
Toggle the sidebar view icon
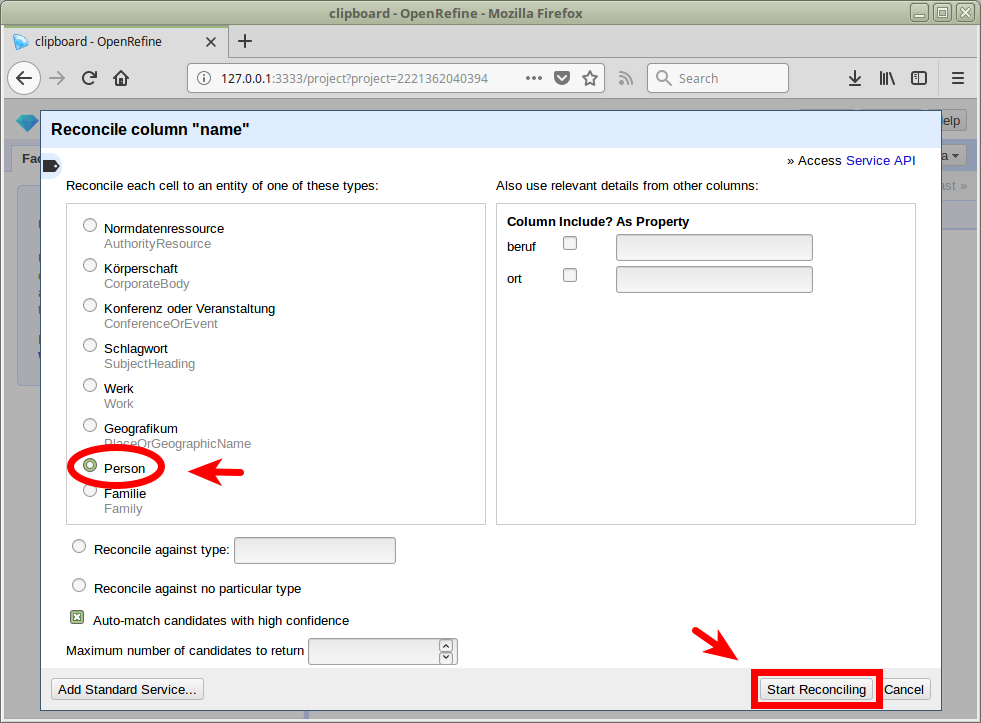click(x=918, y=78)
